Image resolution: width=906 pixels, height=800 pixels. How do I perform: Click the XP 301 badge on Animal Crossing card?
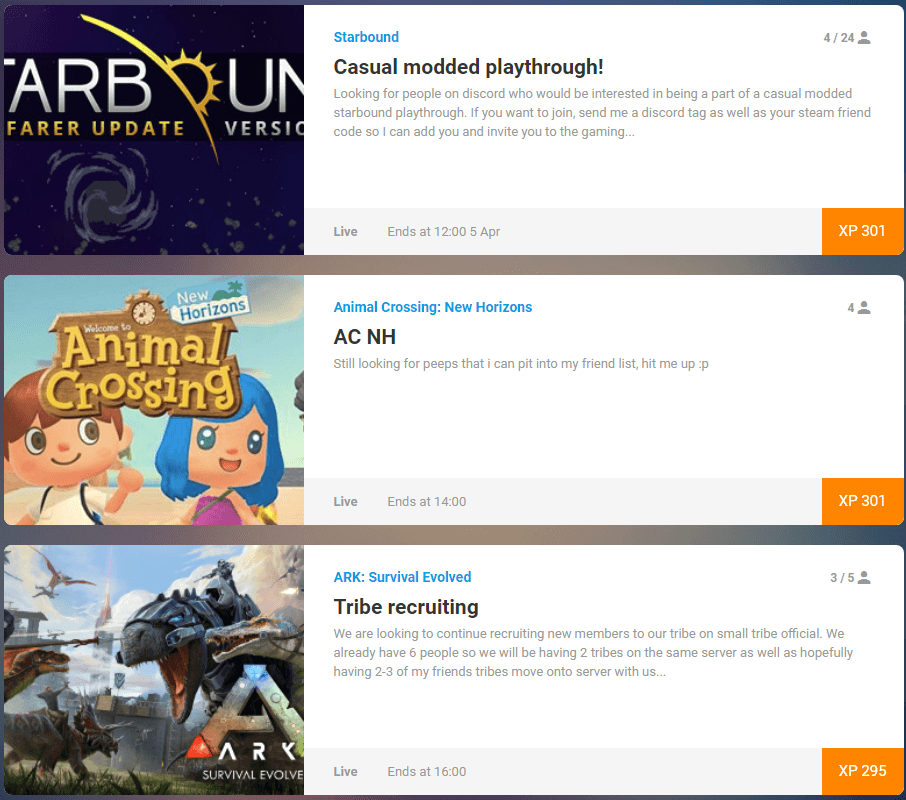coord(862,501)
